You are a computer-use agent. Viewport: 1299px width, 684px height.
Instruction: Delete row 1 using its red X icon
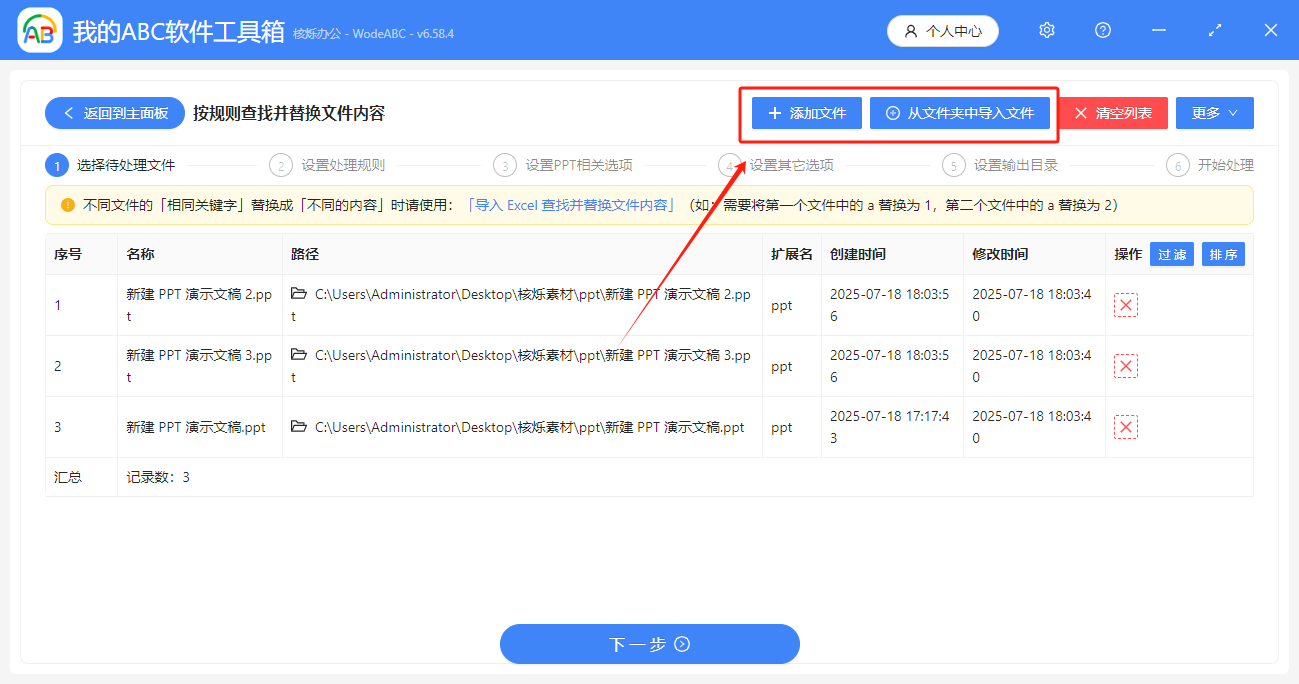(1125, 304)
